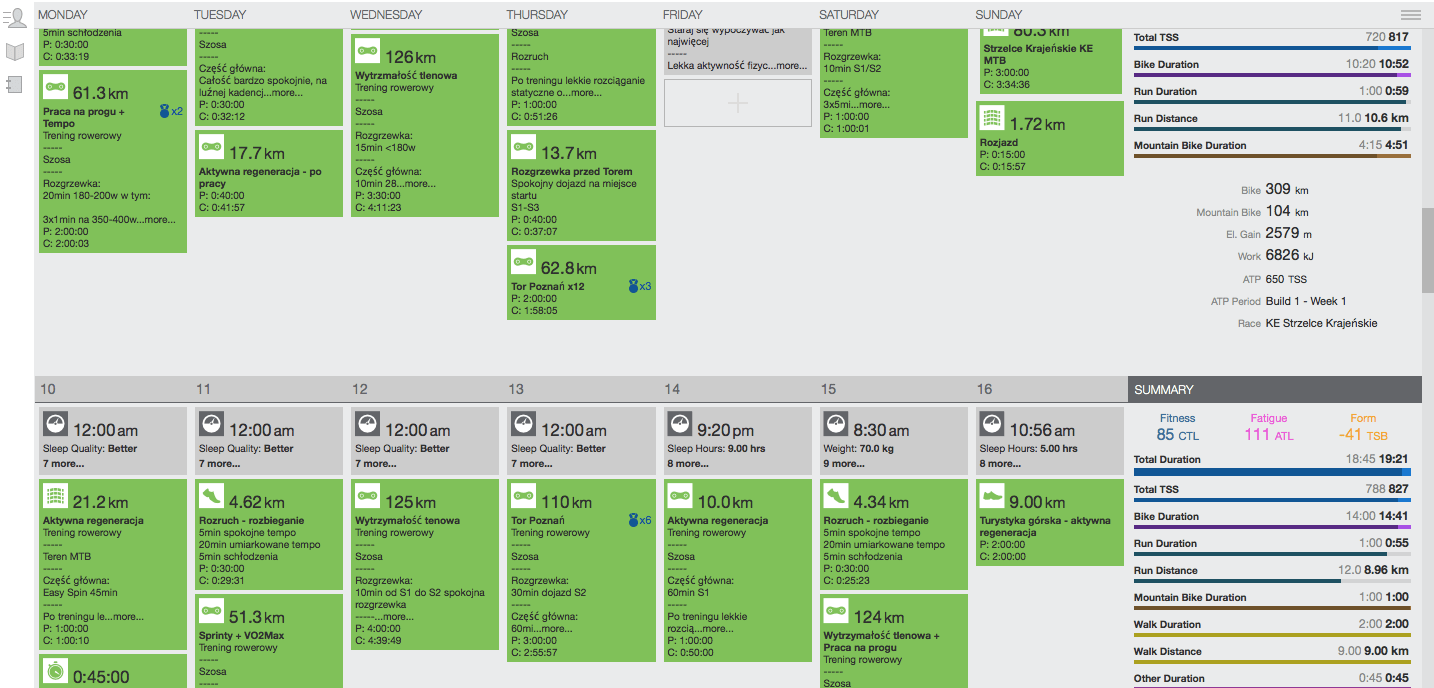The image size is (1434, 688).
Task: Open the workout library book icon
Action: (15, 51)
